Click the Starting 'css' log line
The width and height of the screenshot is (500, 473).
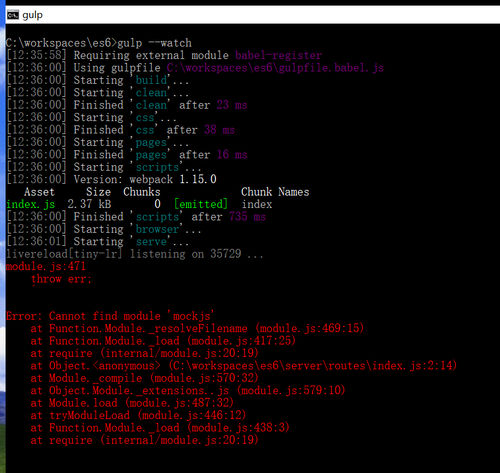[x=91, y=117]
